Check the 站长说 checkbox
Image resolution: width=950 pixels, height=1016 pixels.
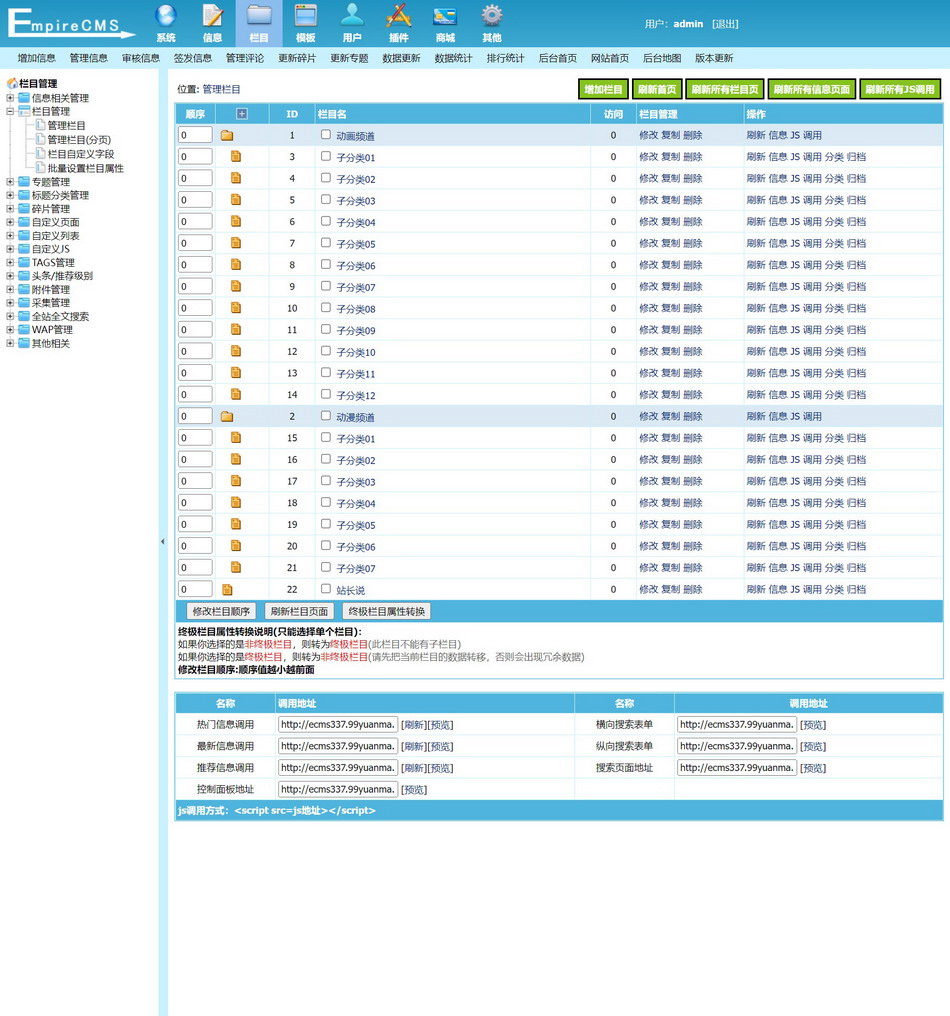[x=326, y=589]
